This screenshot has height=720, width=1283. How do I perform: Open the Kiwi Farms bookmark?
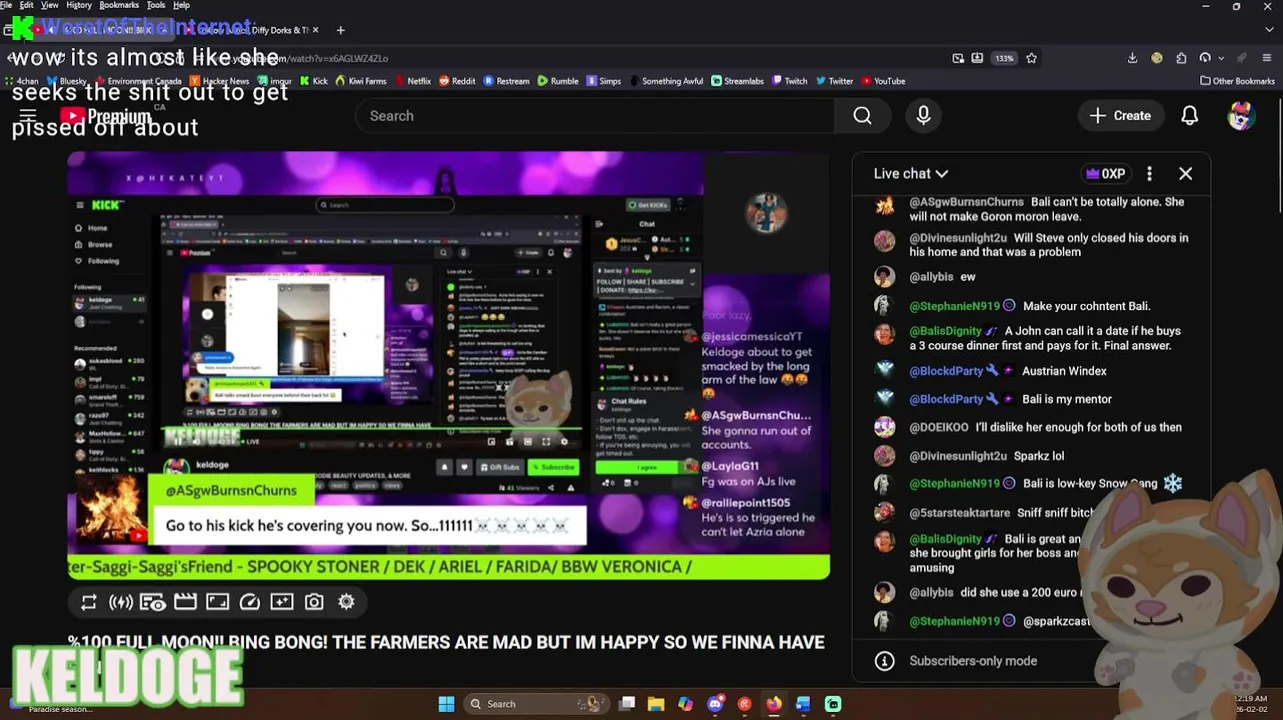click(x=360, y=81)
